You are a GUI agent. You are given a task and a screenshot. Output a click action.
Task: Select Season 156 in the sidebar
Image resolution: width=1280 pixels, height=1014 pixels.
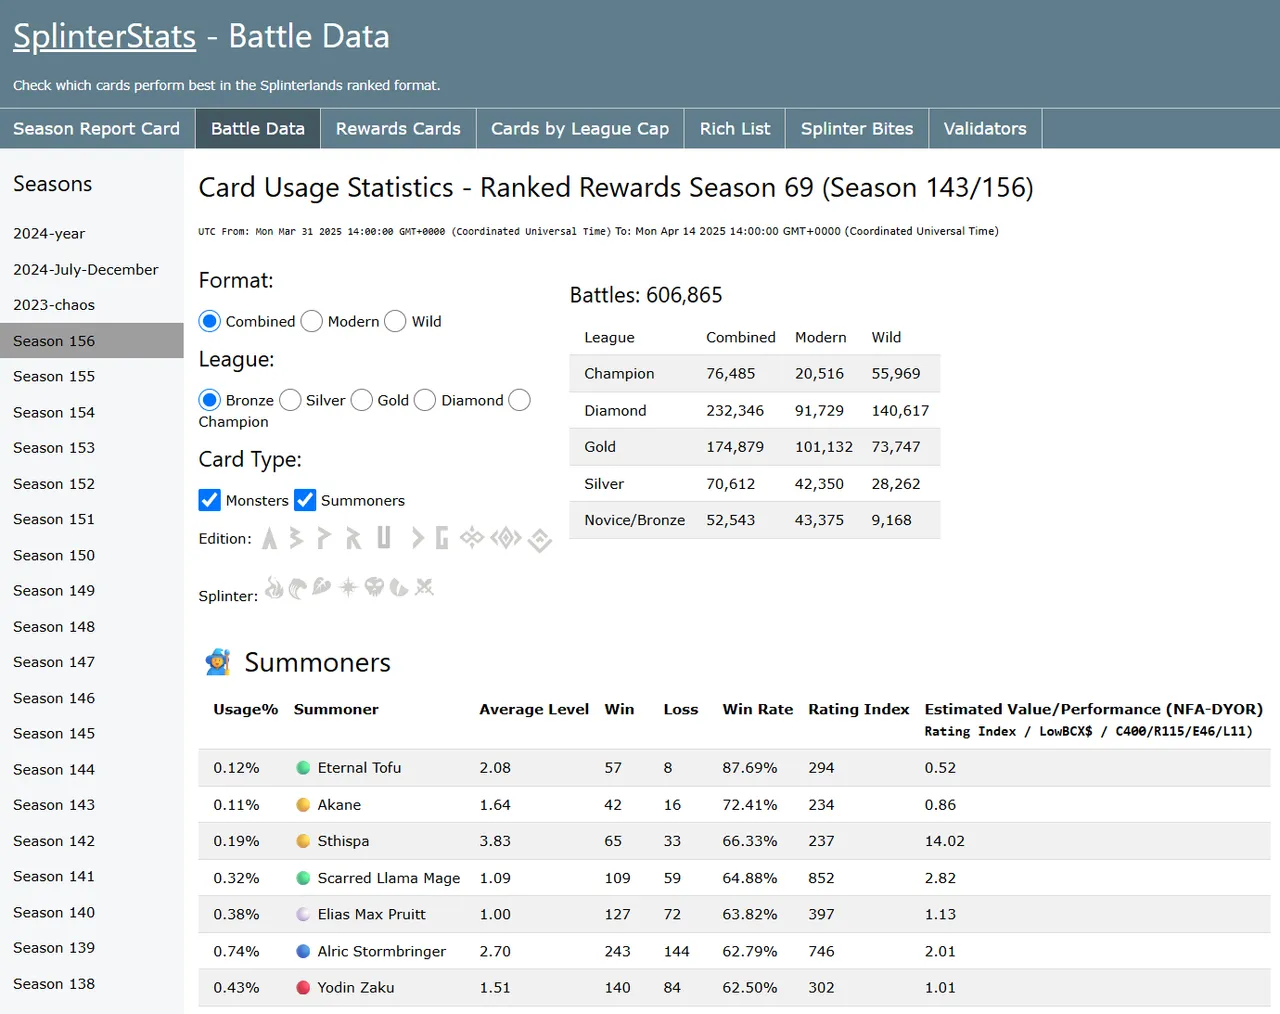(x=92, y=341)
